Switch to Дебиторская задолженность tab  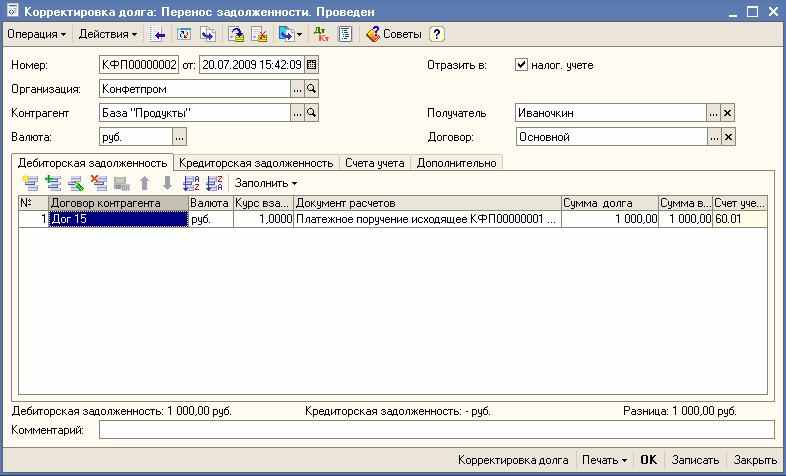tap(92, 163)
